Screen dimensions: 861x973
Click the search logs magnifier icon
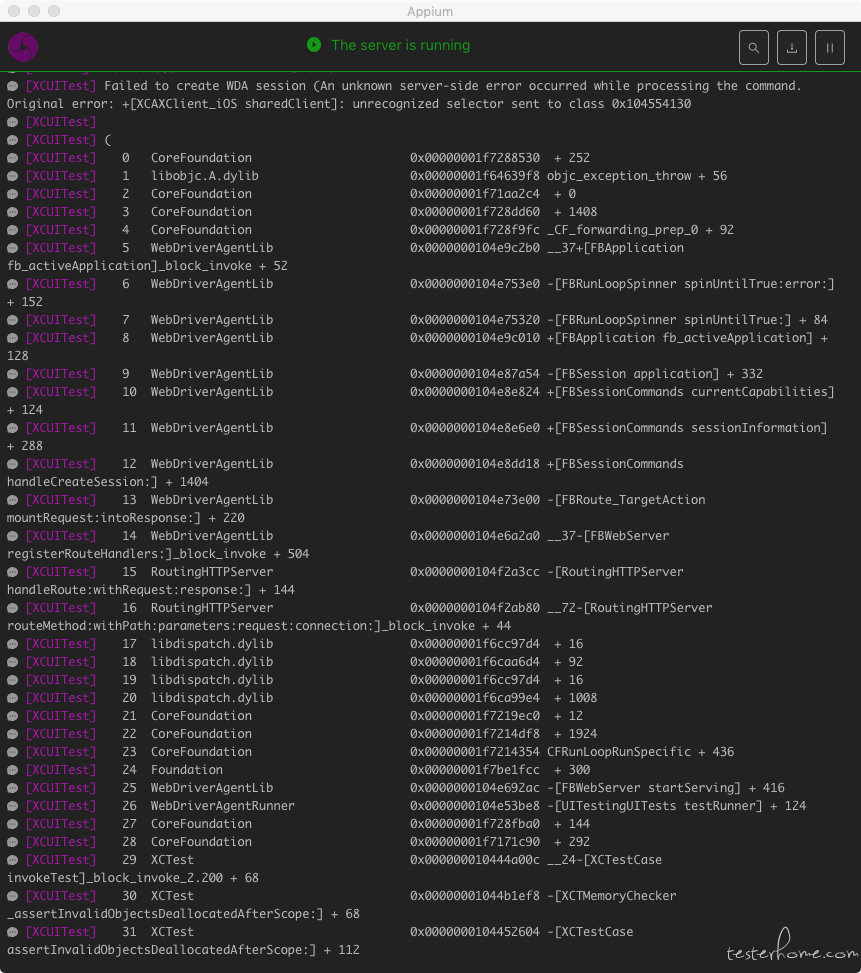pos(754,48)
